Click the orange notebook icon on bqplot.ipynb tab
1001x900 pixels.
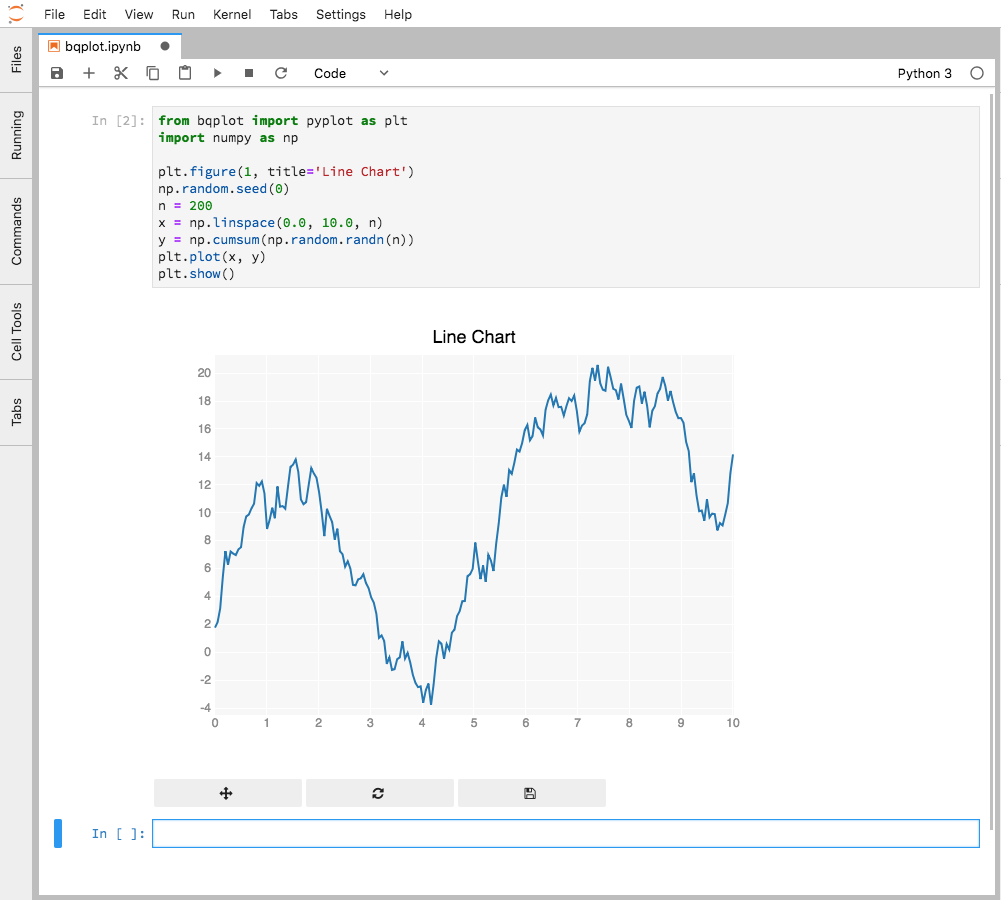point(54,46)
